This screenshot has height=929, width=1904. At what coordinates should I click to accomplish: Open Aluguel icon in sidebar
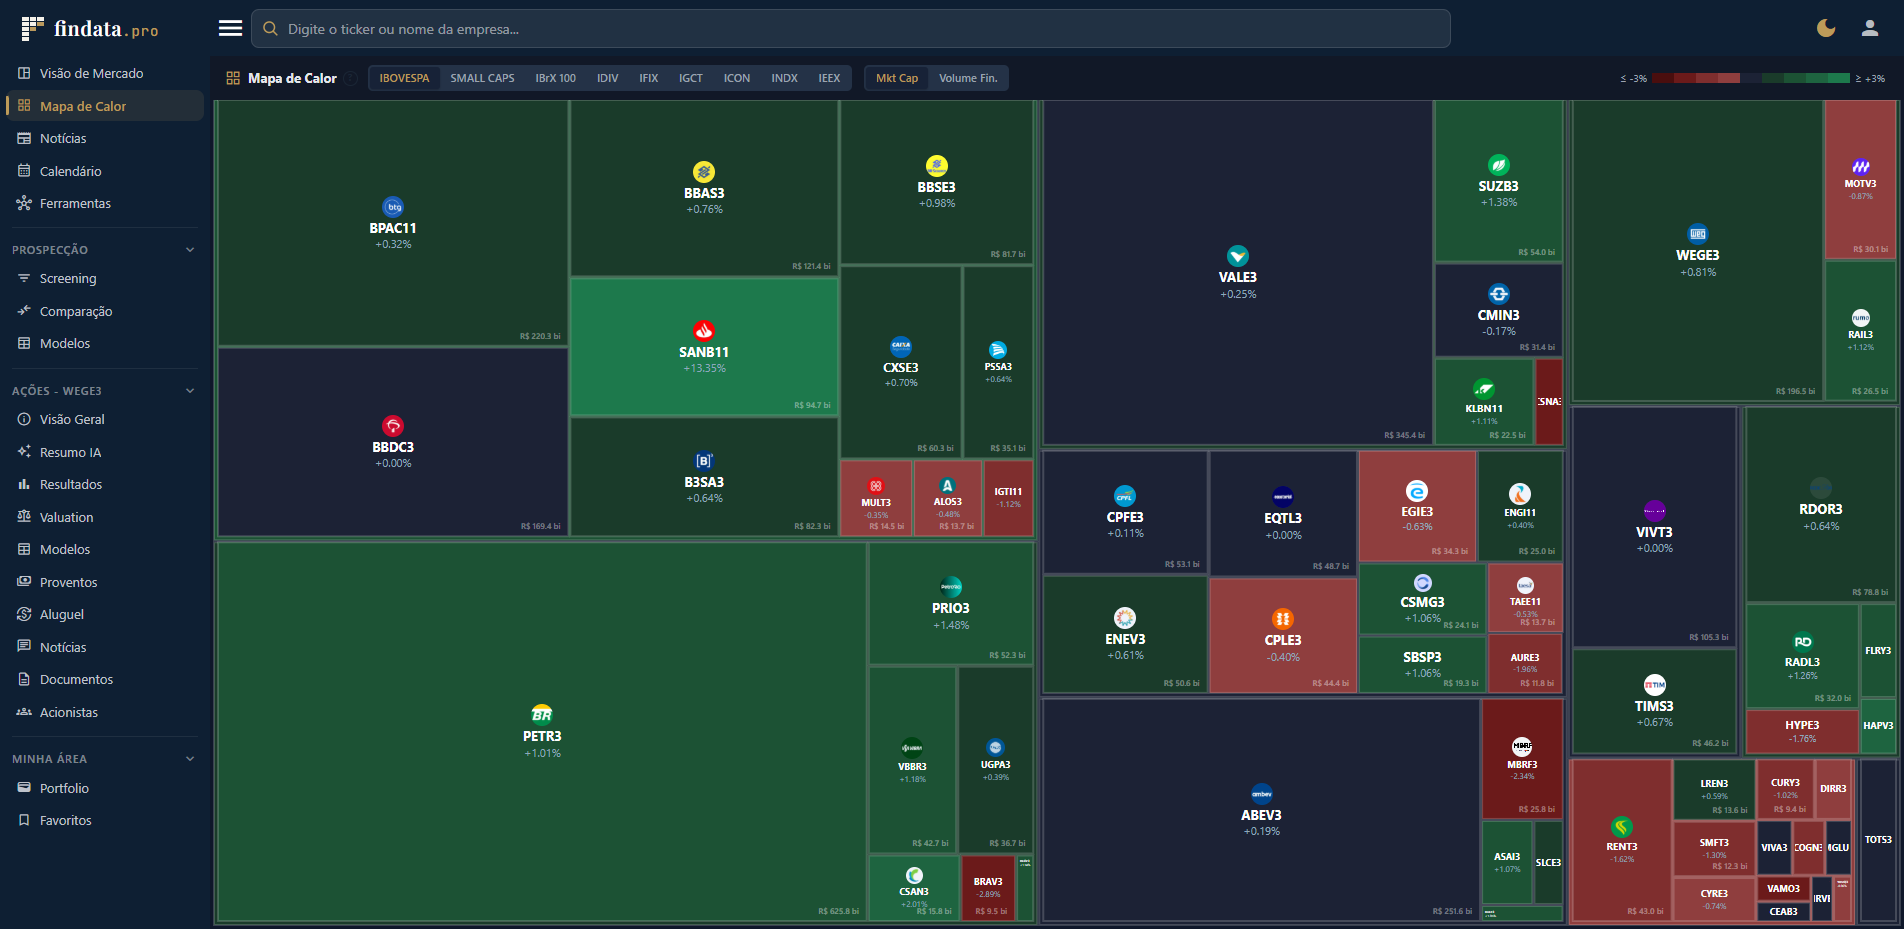(x=24, y=614)
